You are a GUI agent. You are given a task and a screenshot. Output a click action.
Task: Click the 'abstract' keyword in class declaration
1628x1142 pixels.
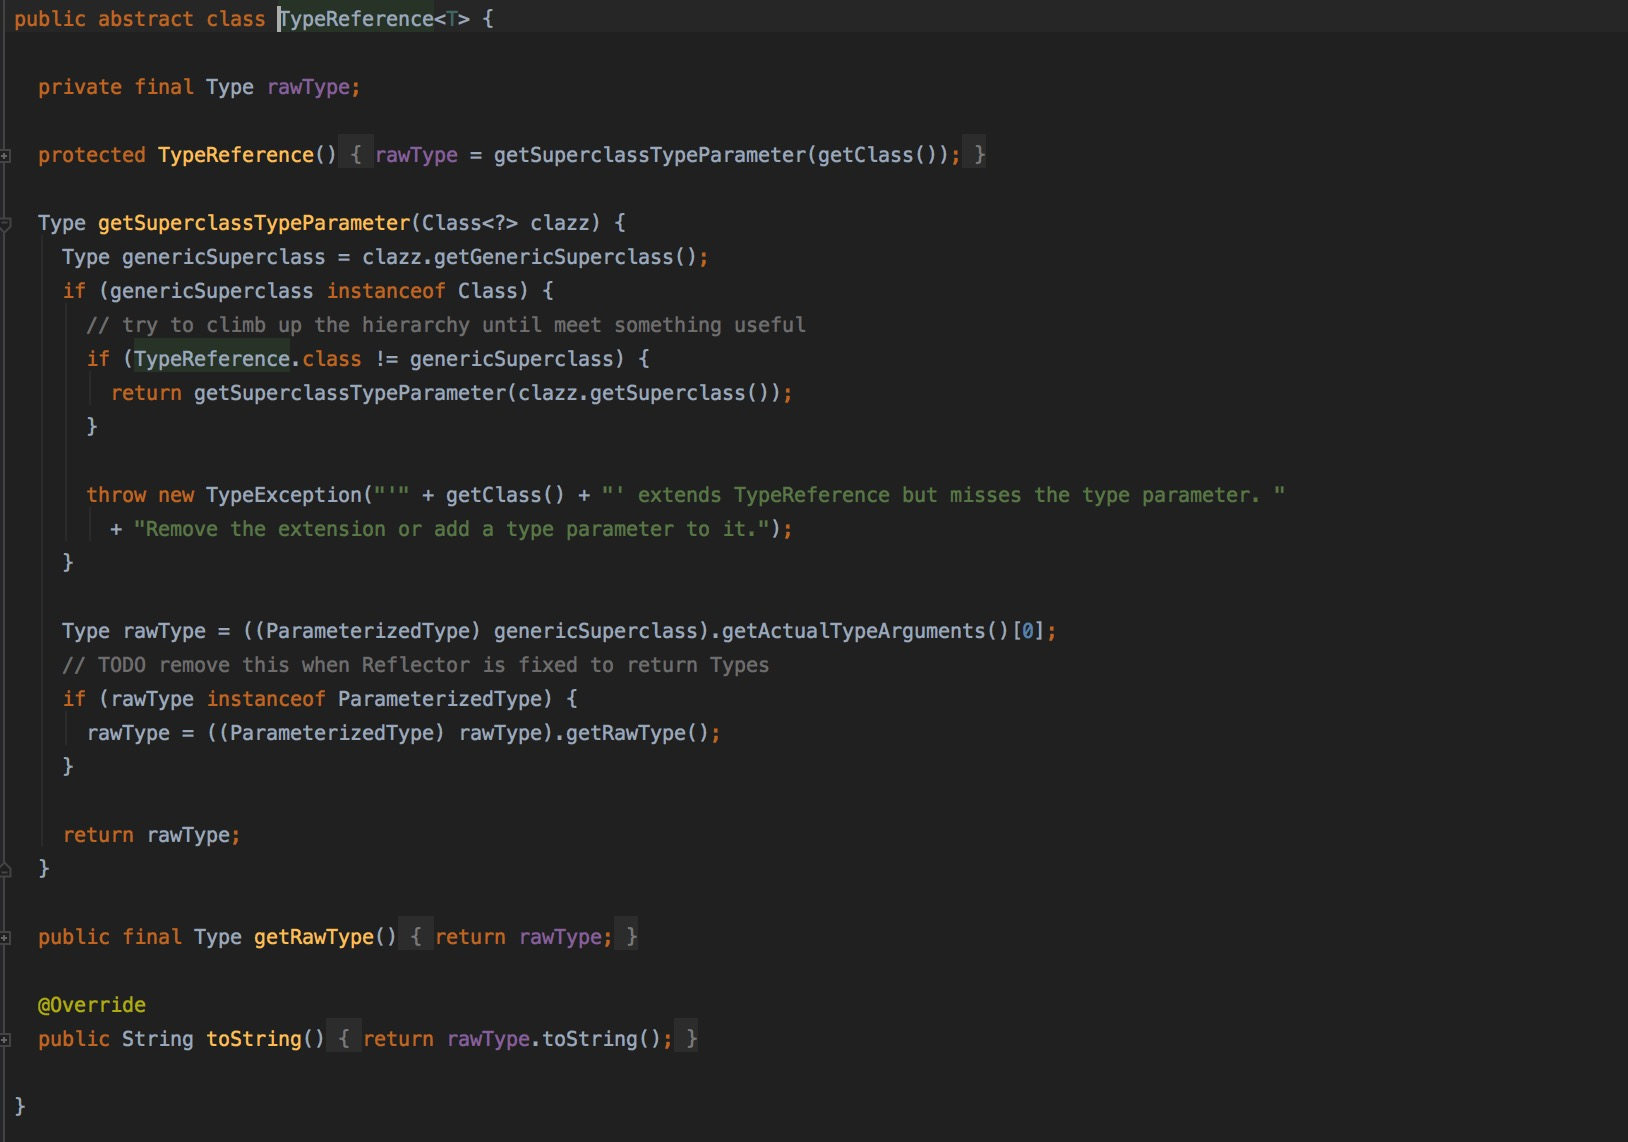click(x=146, y=19)
